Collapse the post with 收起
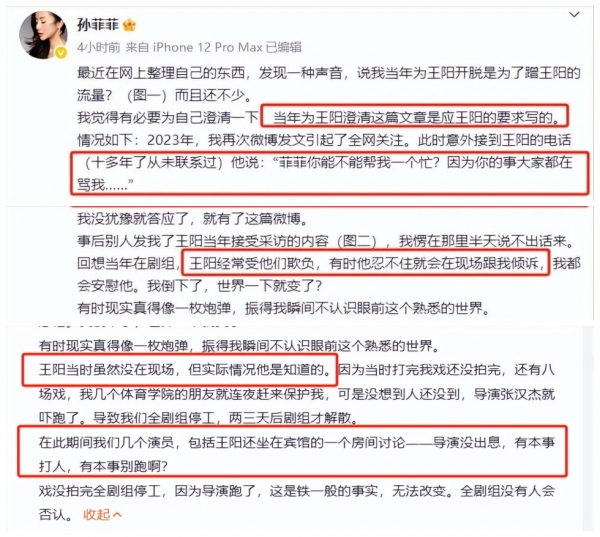 coord(102,514)
